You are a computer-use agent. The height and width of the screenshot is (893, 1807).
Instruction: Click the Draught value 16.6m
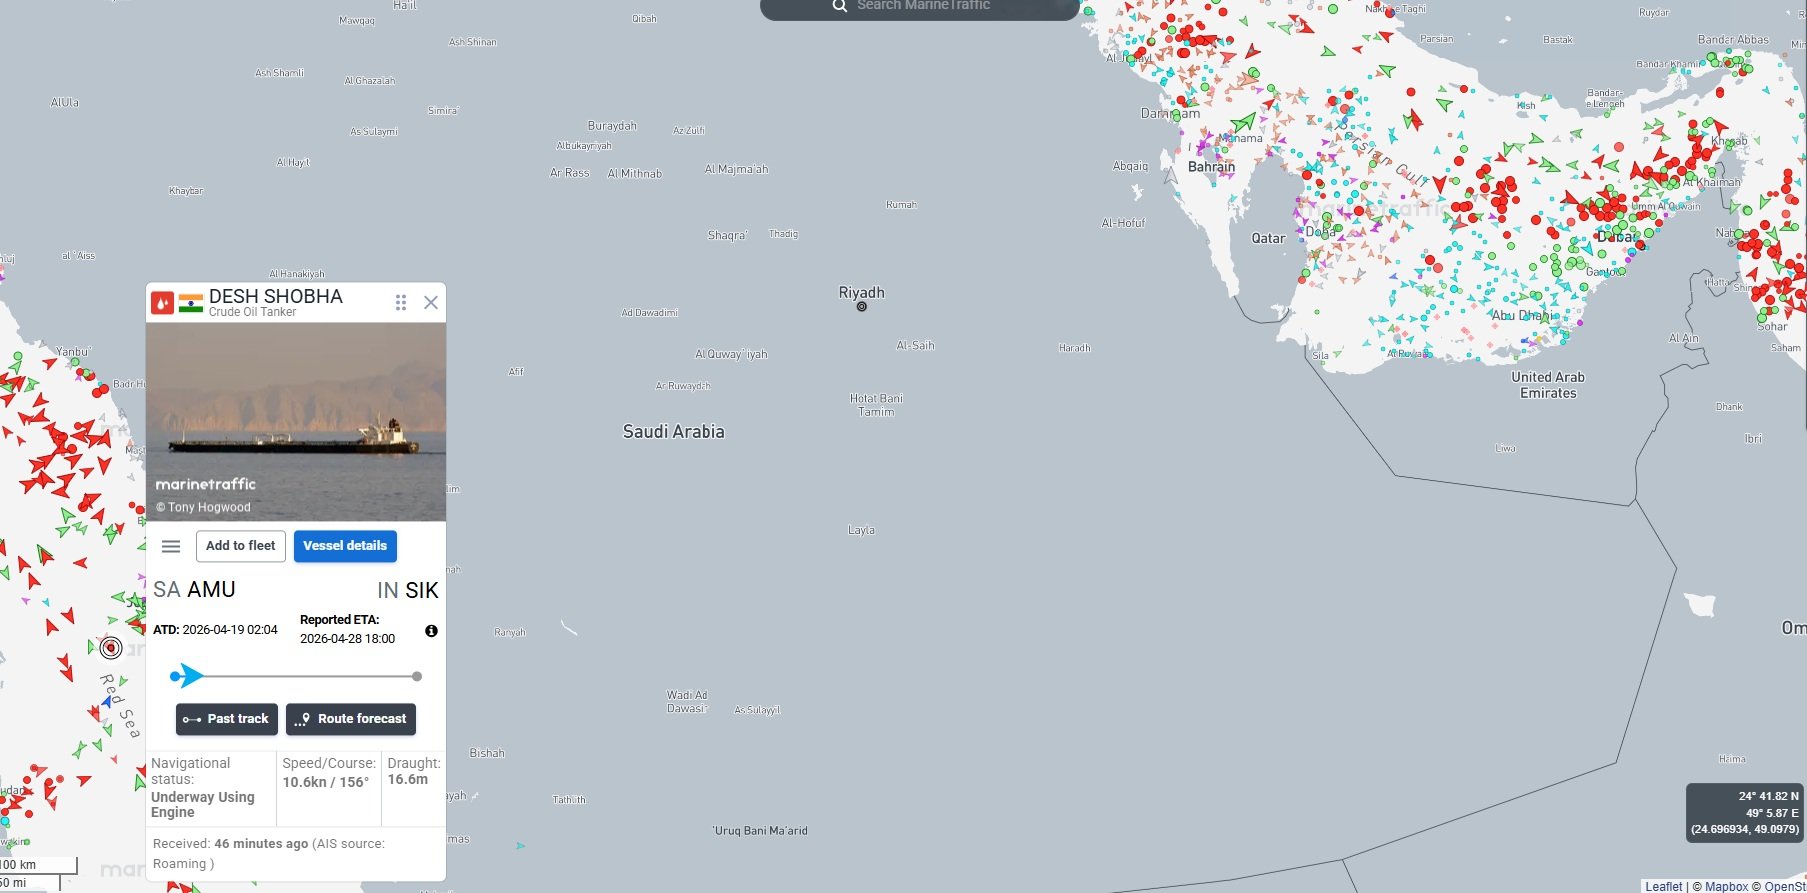pos(408,779)
